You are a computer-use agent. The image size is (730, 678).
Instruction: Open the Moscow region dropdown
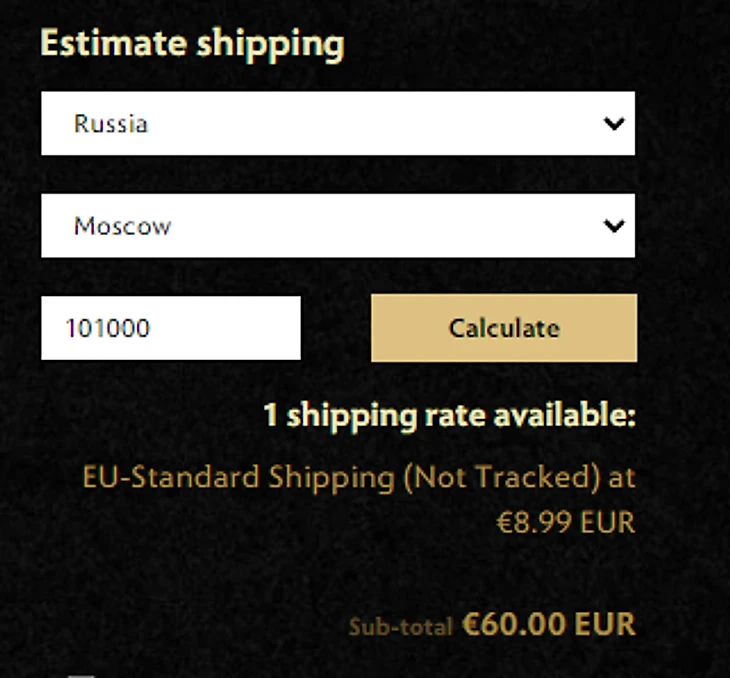click(x=337, y=226)
